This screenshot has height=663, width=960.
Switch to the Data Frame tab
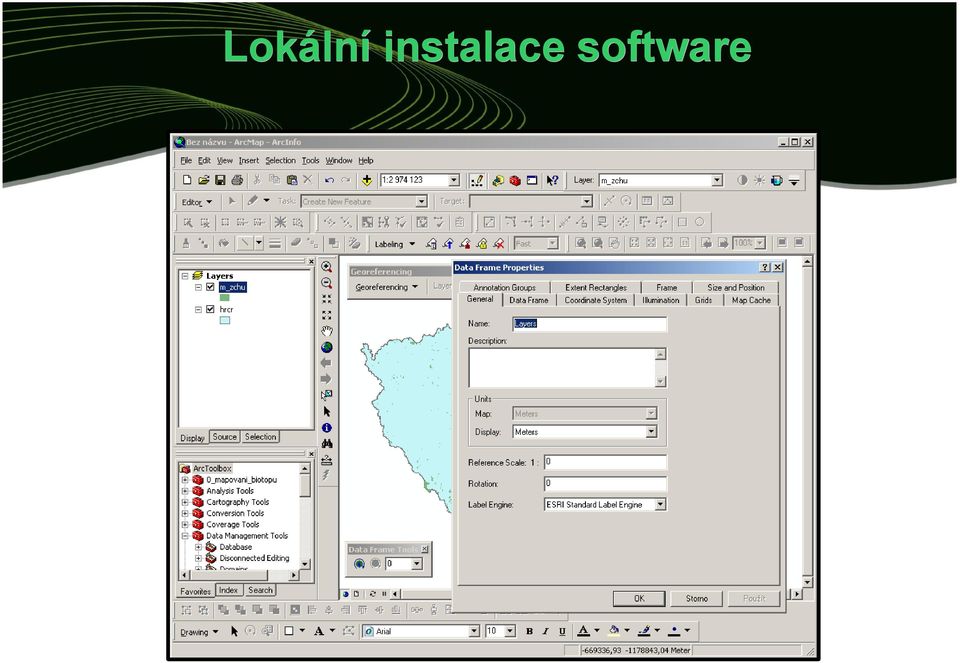pos(528,300)
